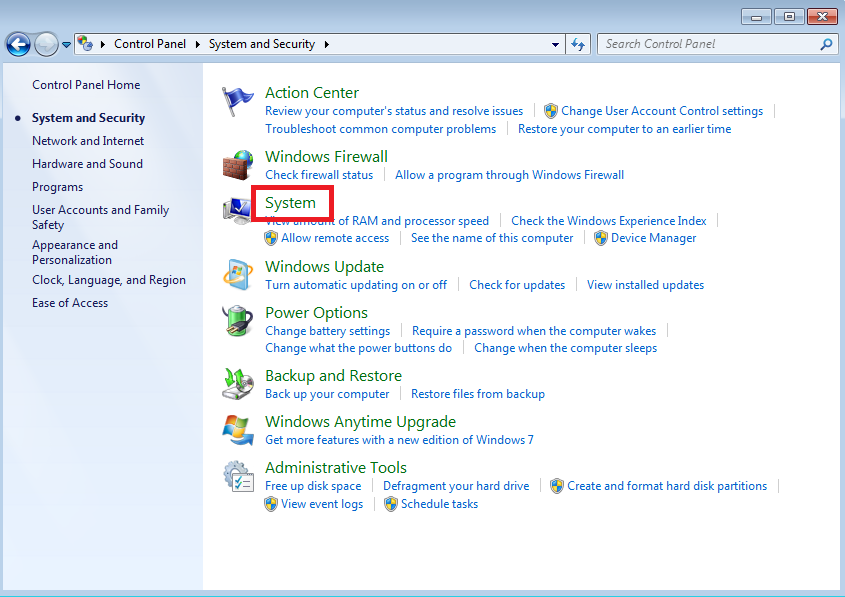The width and height of the screenshot is (845, 597).
Task: Click Defragment your hard drive link
Action: click(456, 486)
